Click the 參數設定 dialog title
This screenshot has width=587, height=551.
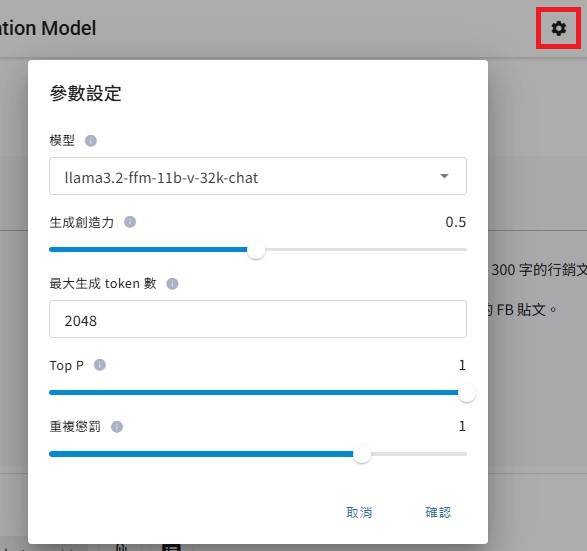[85, 93]
